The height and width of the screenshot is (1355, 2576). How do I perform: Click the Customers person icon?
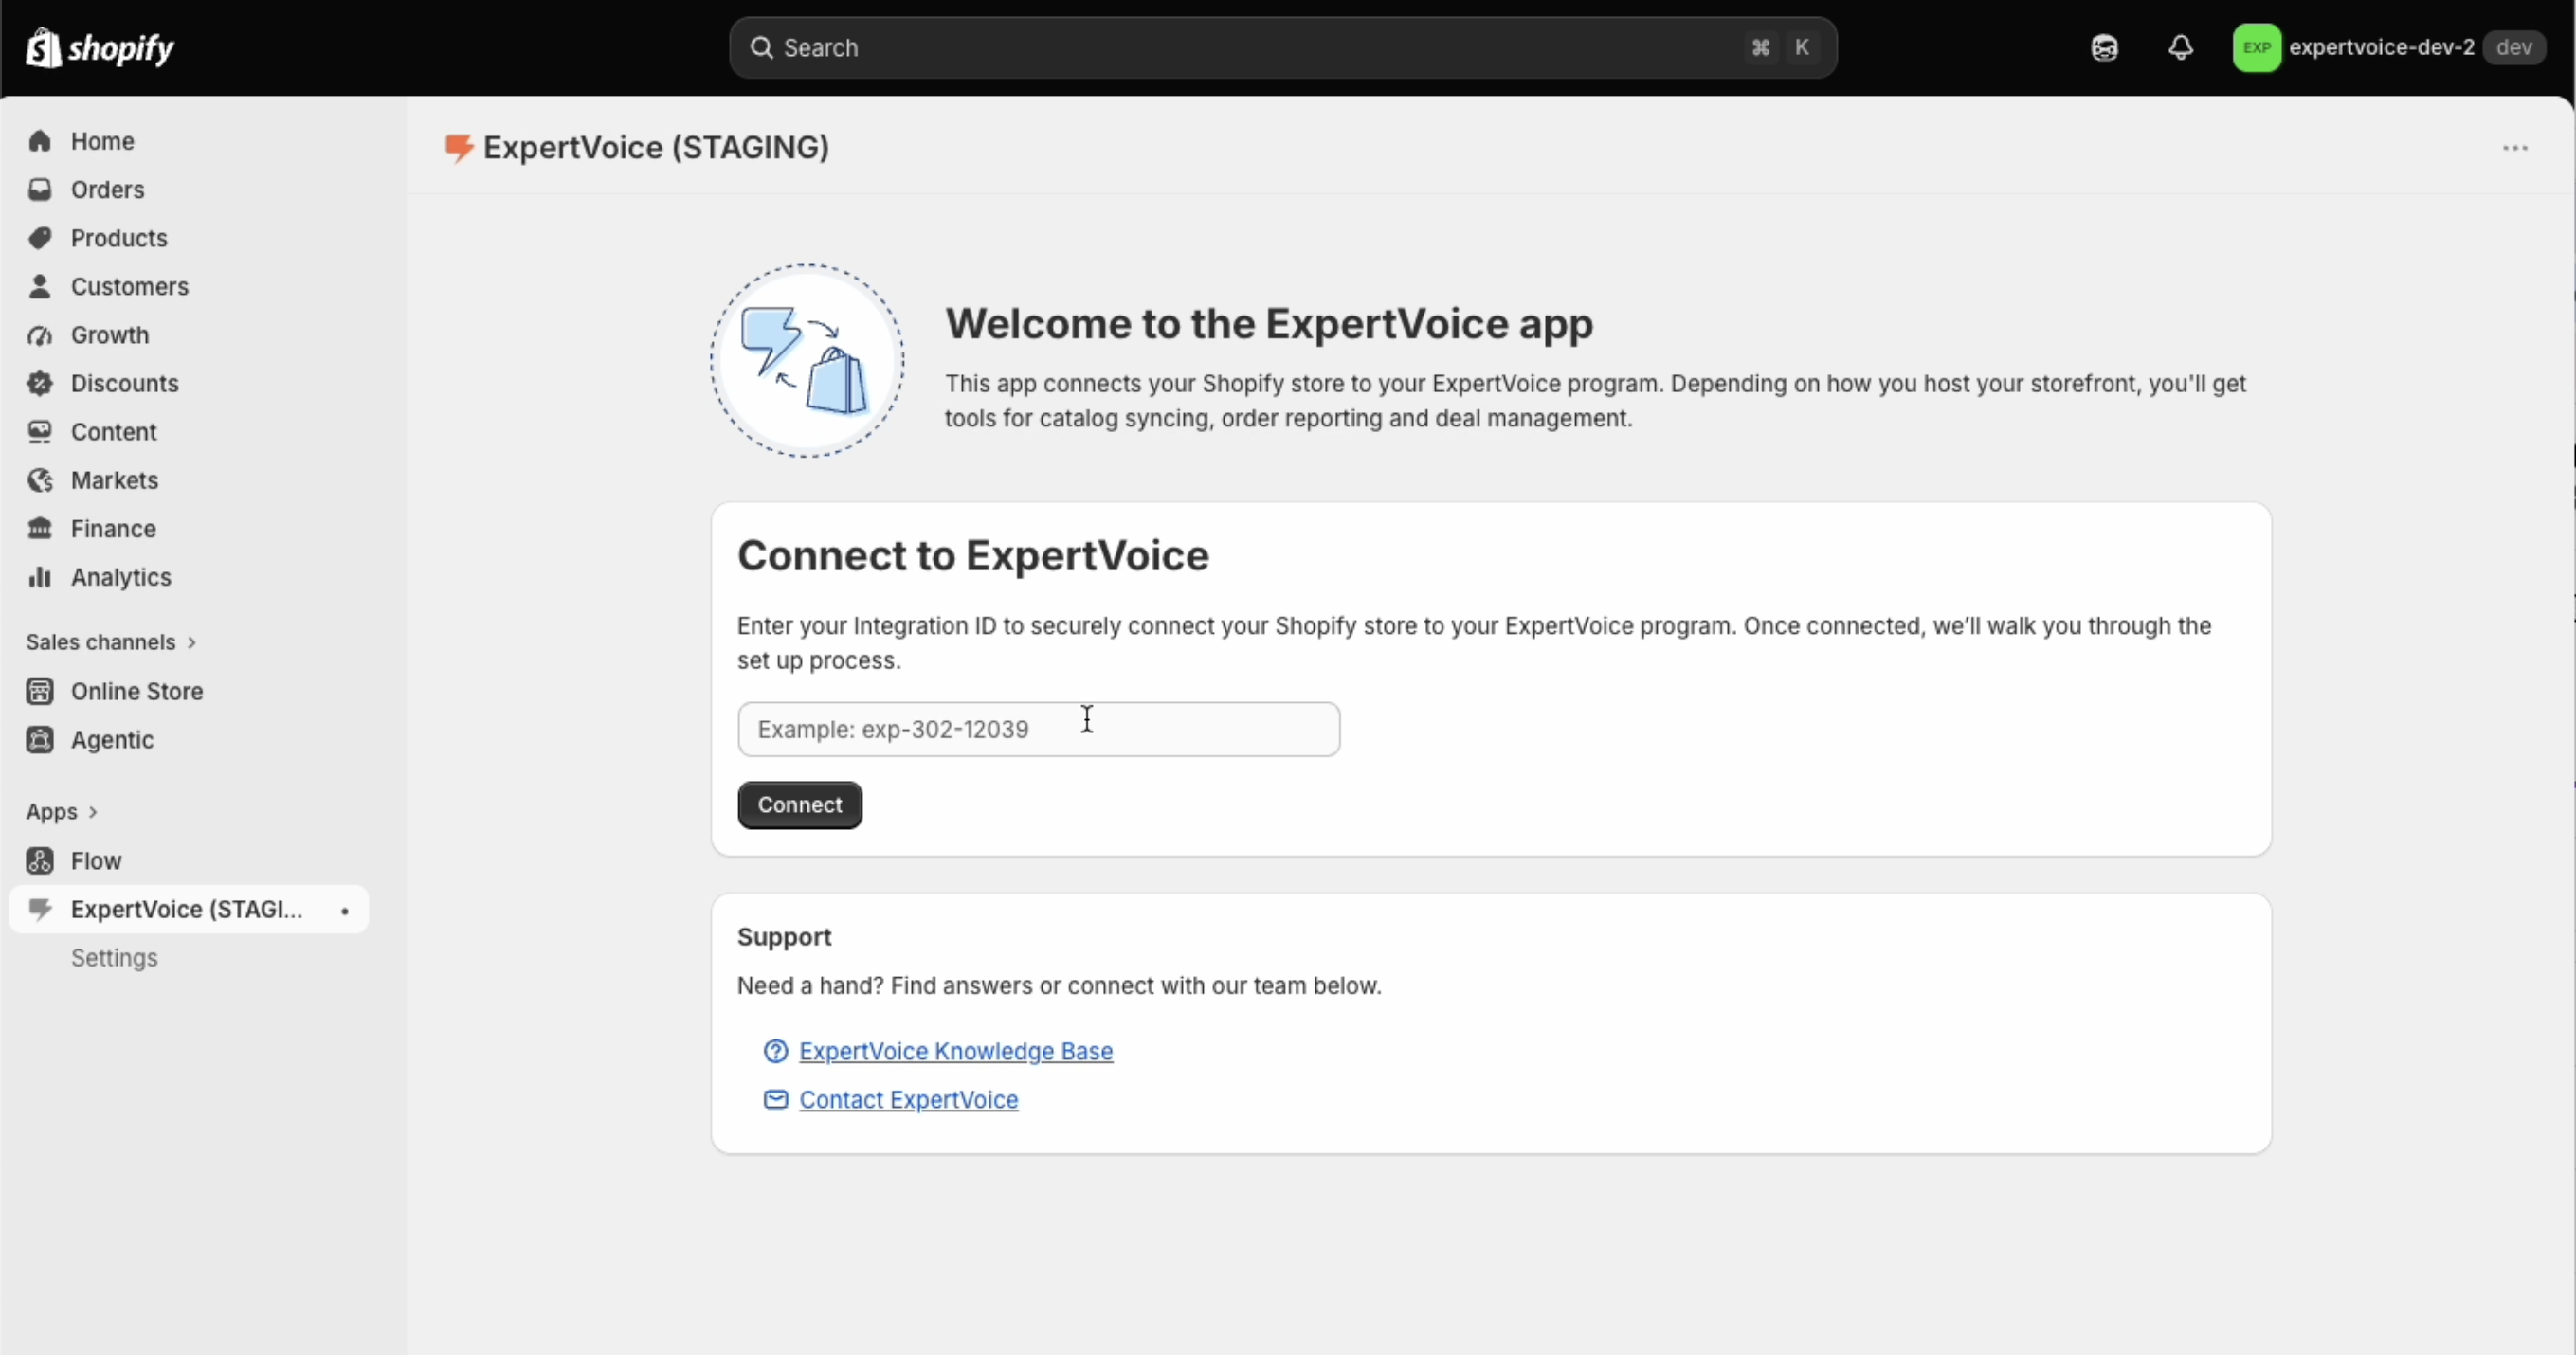point(40,286)
